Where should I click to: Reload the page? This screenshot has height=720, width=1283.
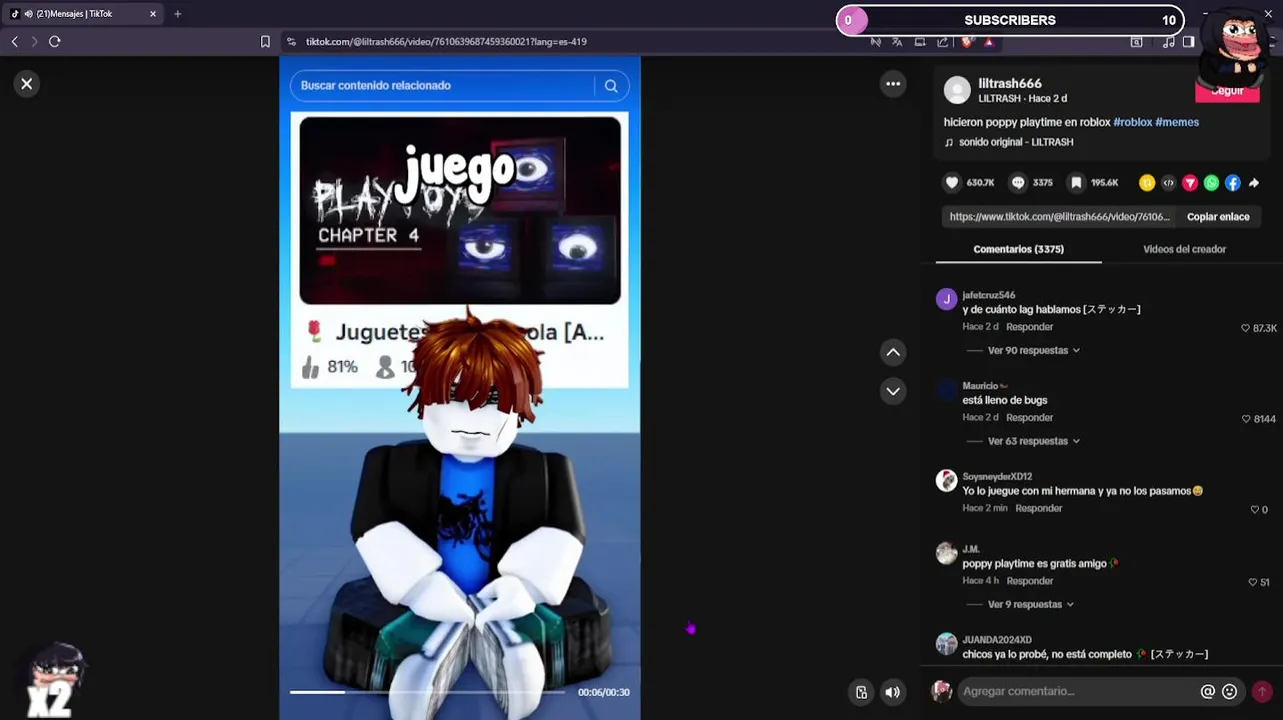click(x=55, y=42)
